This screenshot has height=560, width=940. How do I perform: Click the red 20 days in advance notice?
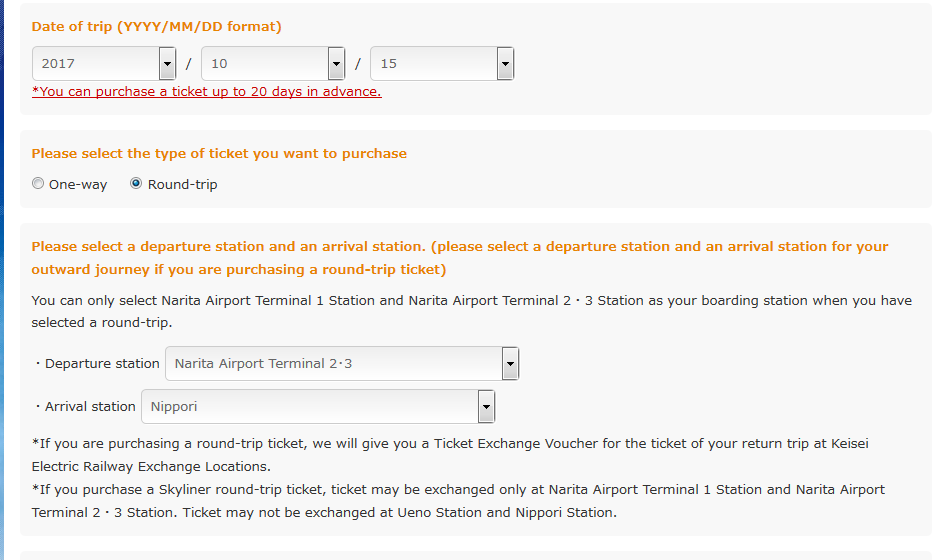click(206, 92)
